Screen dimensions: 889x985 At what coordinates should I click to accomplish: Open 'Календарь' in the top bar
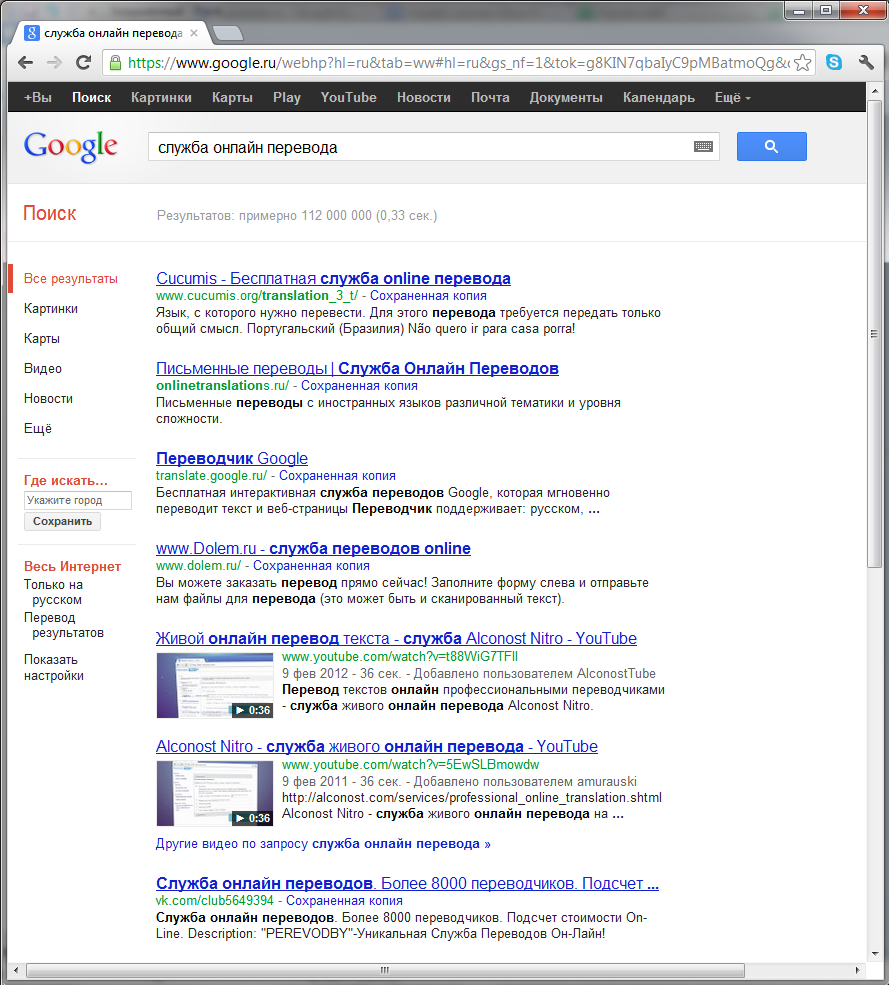tap(659, 97)
